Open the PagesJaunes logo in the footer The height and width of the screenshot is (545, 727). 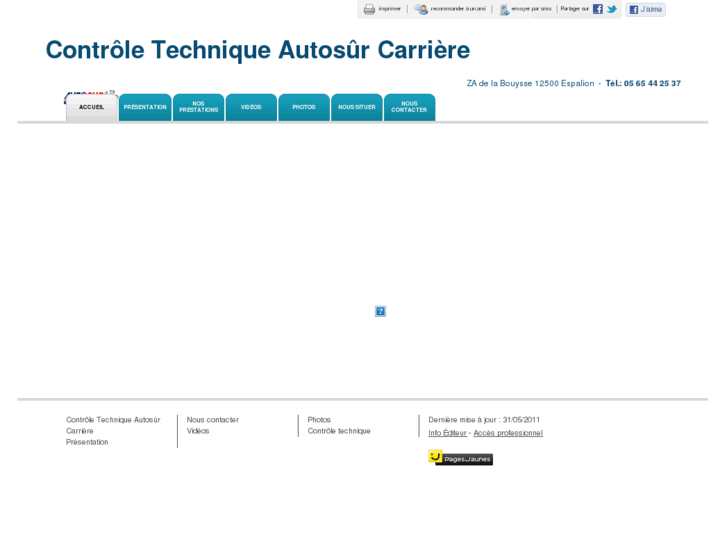(x=460, y=458)
